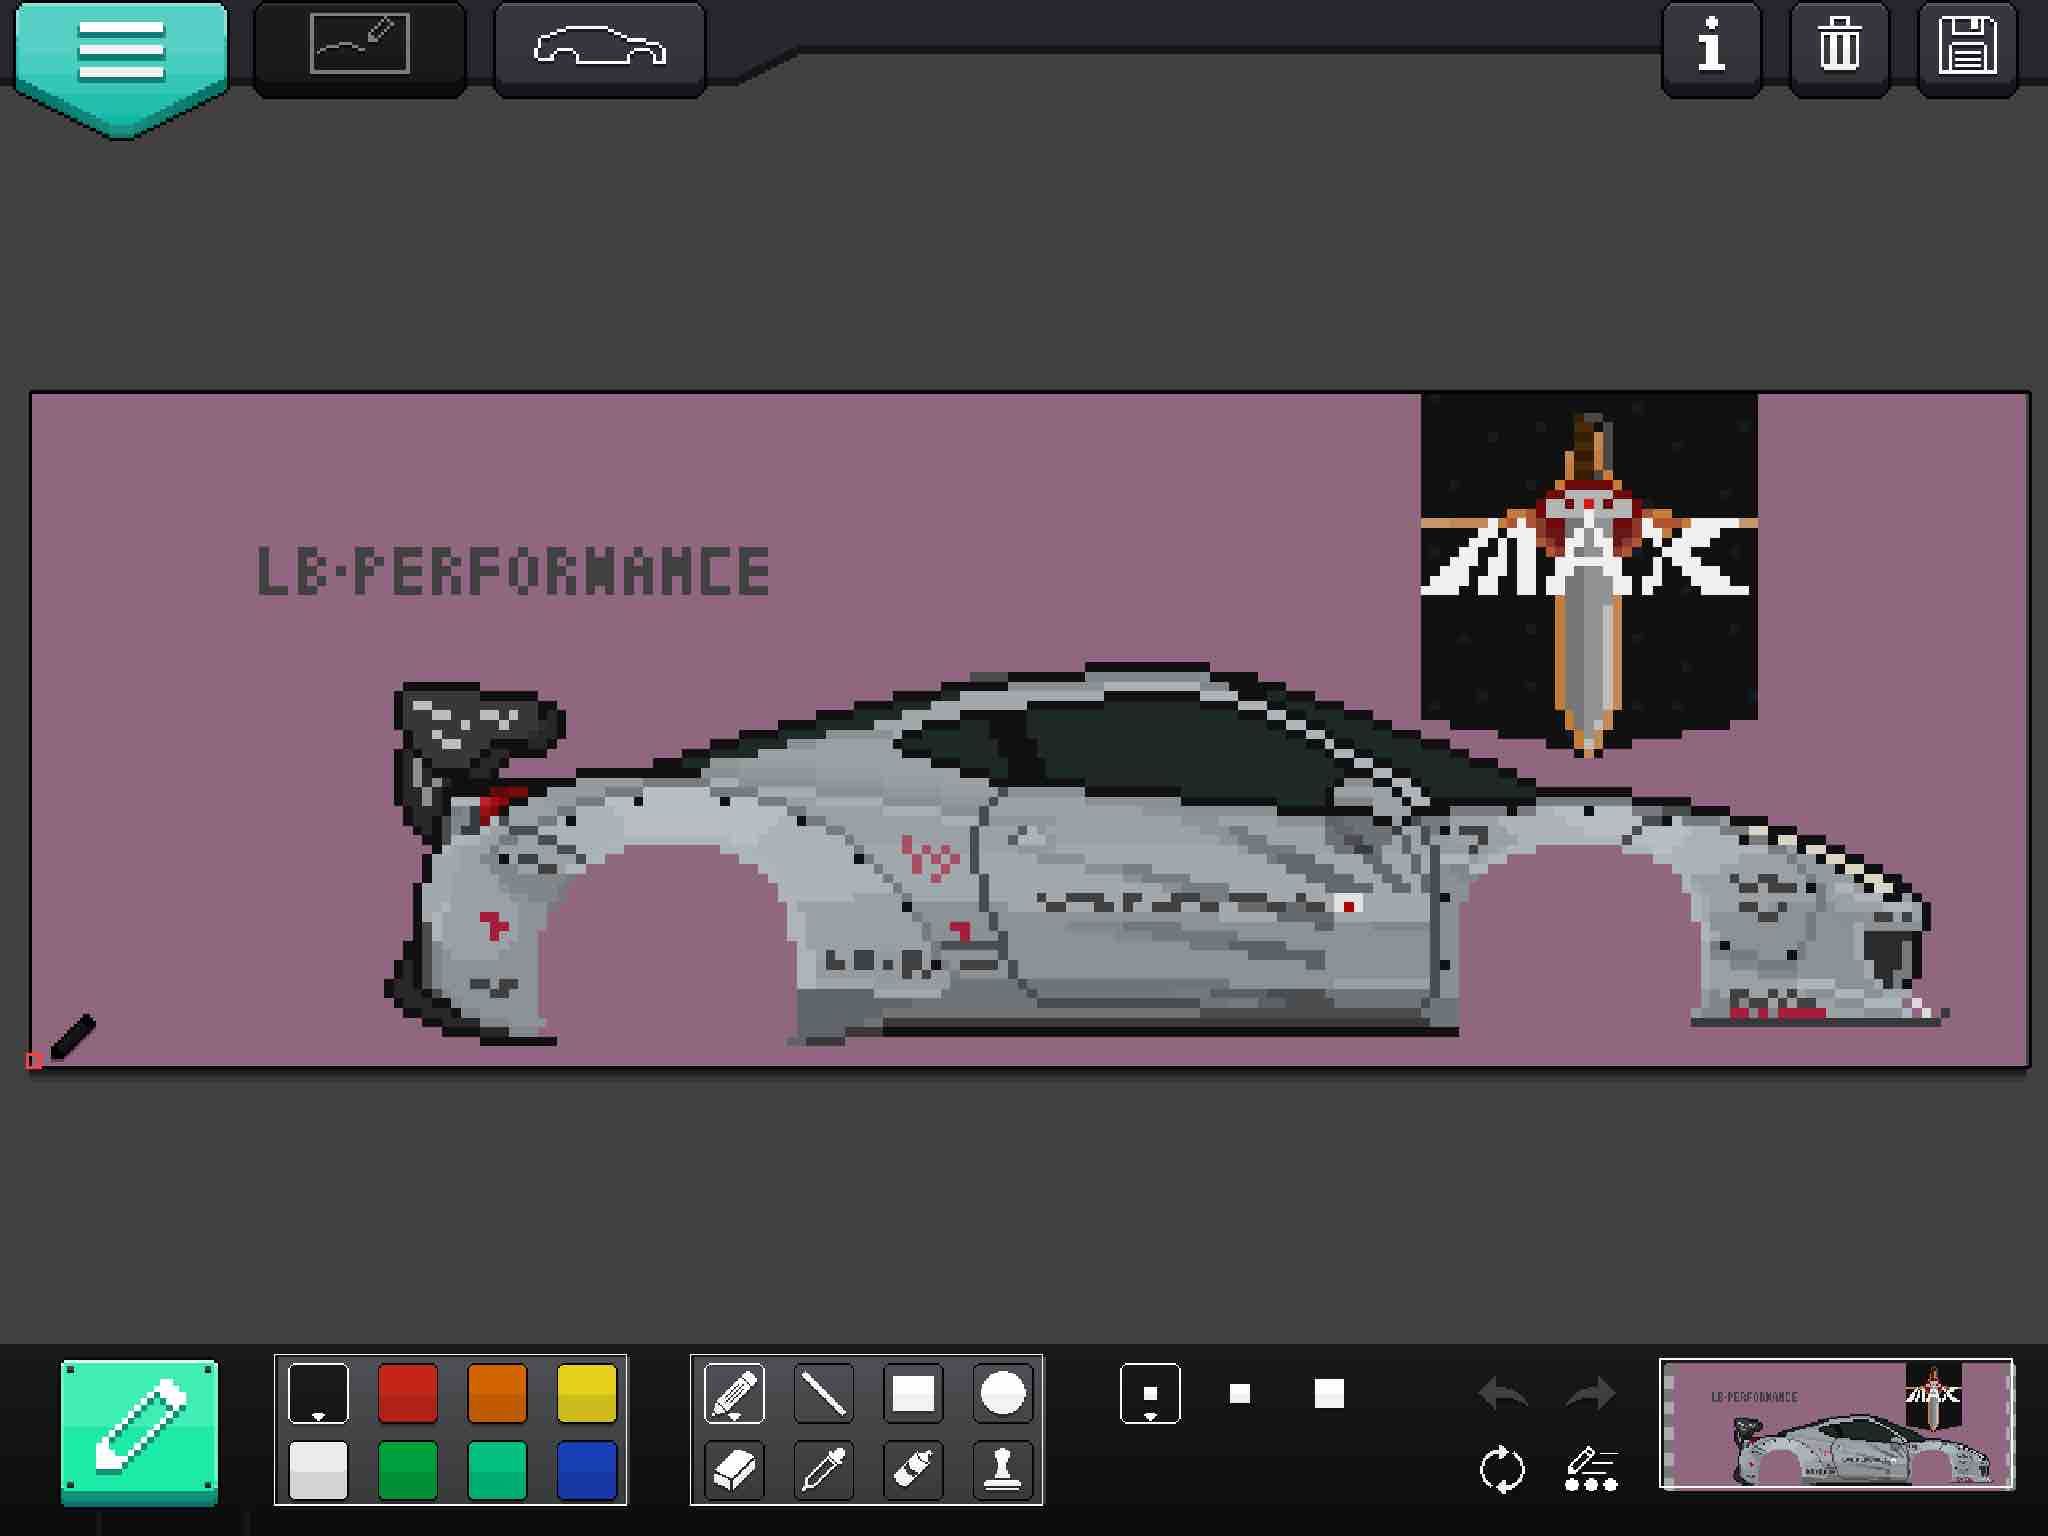Open the pencil with dots options icon
The height and width of the screenshot is (1536, 2048).
pos(1591,1470)
